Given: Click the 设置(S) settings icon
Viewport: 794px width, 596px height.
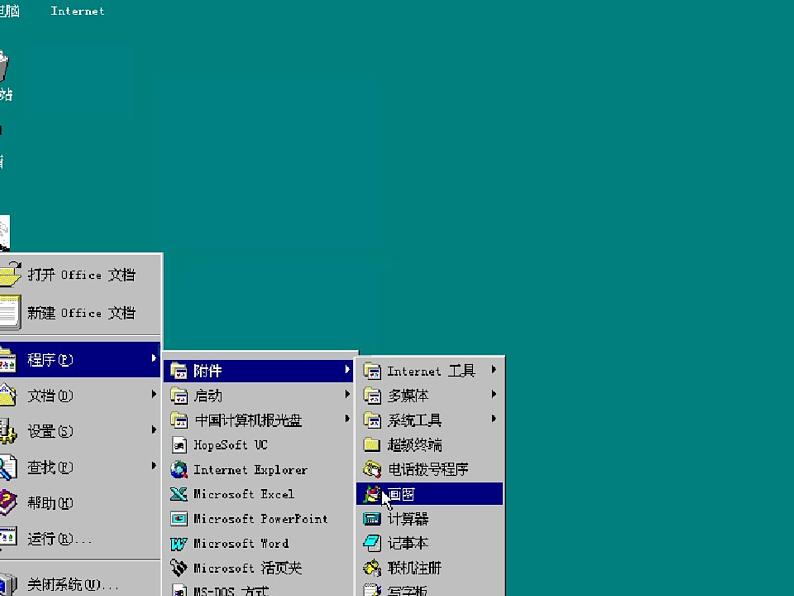Looking at the screenshot, I should pos(8,431).
